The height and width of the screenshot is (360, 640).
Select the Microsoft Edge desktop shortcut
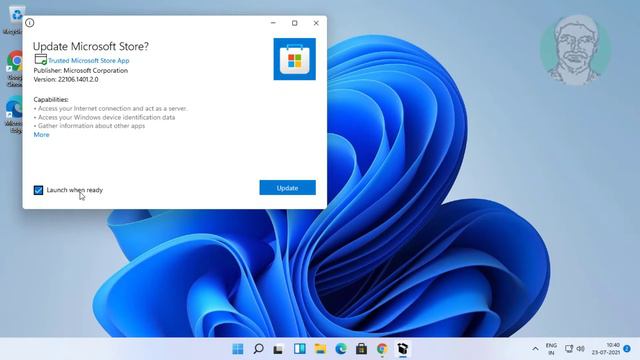[15, 114]
